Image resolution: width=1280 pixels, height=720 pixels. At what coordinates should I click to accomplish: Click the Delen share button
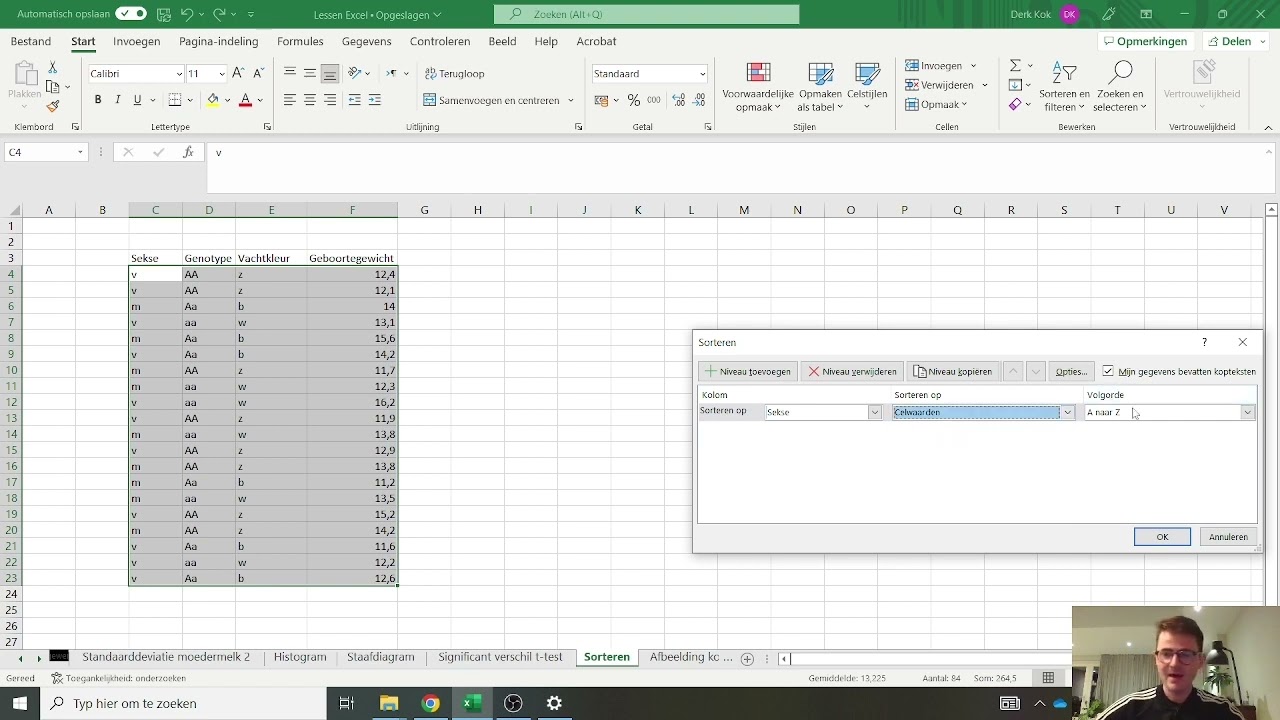(1236, 41)
